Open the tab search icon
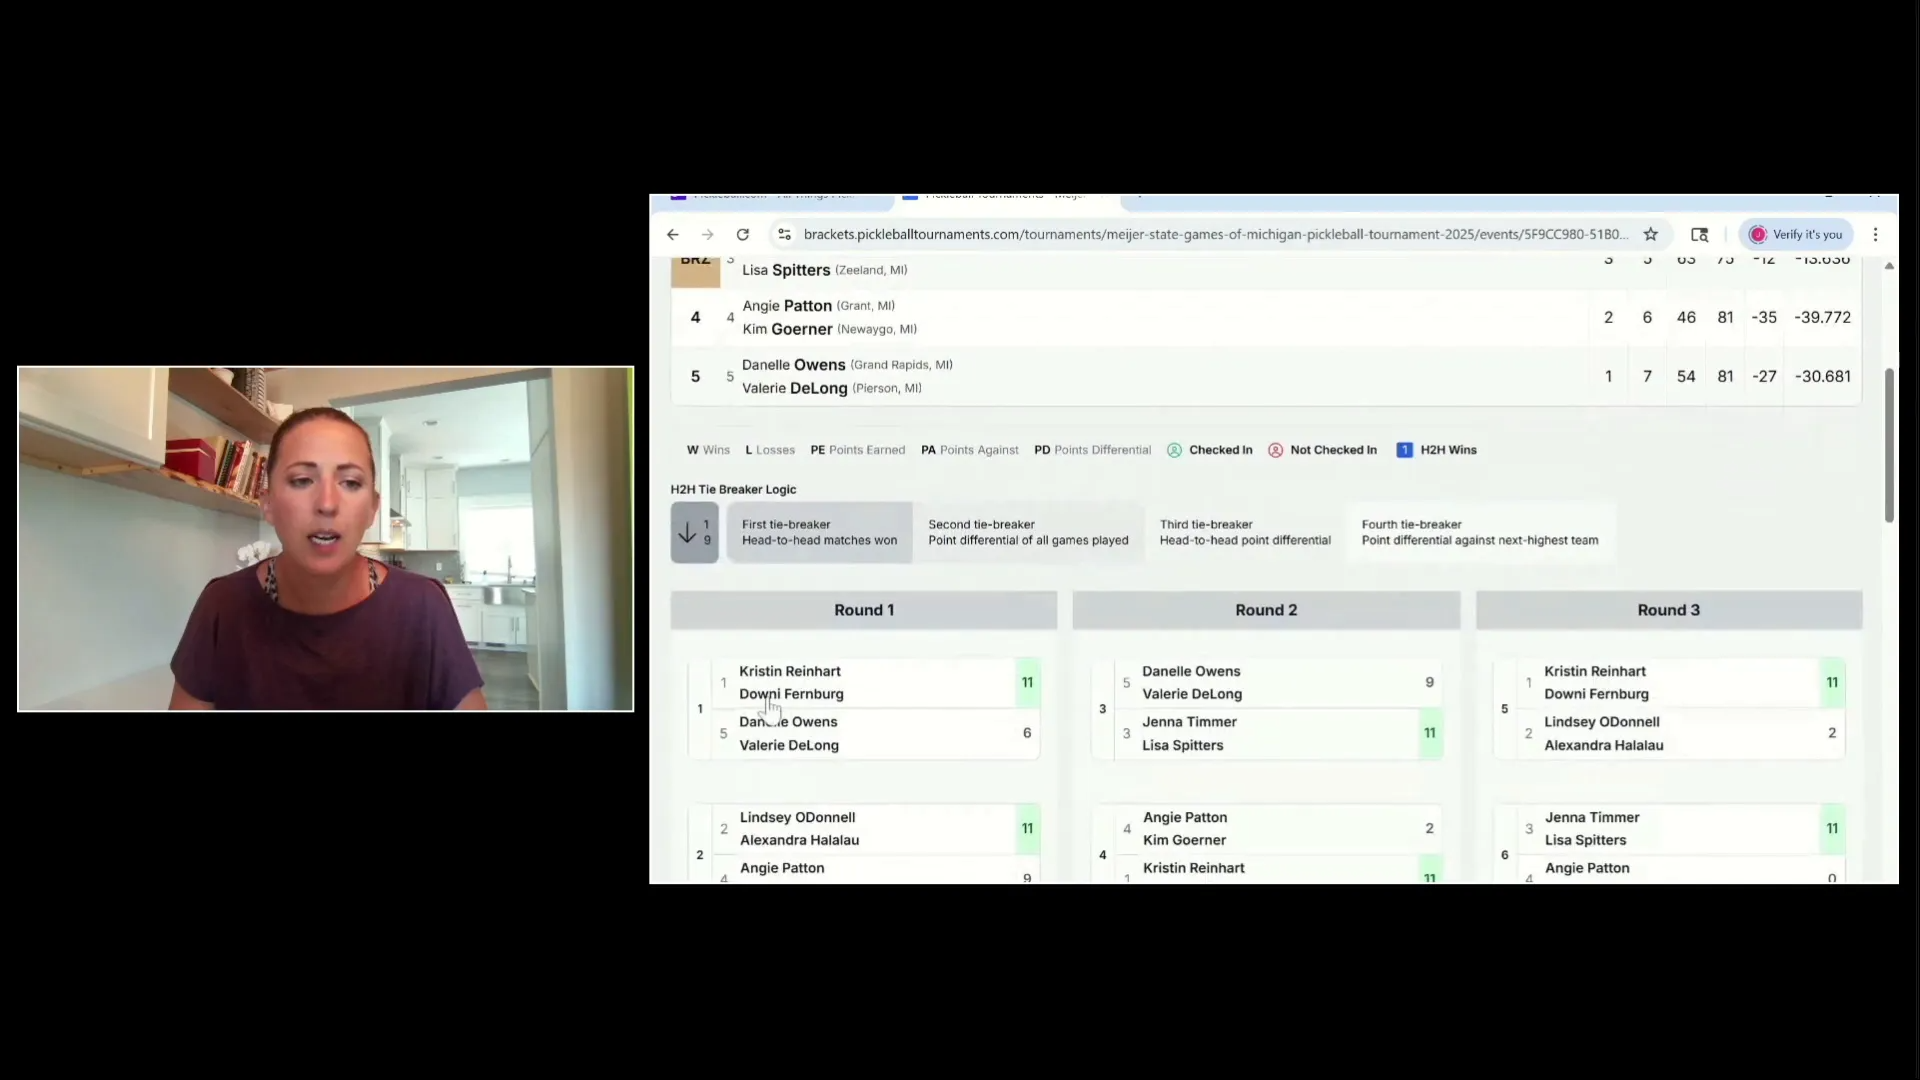Screen dimensions: 1920x1080 [1699, 234]
